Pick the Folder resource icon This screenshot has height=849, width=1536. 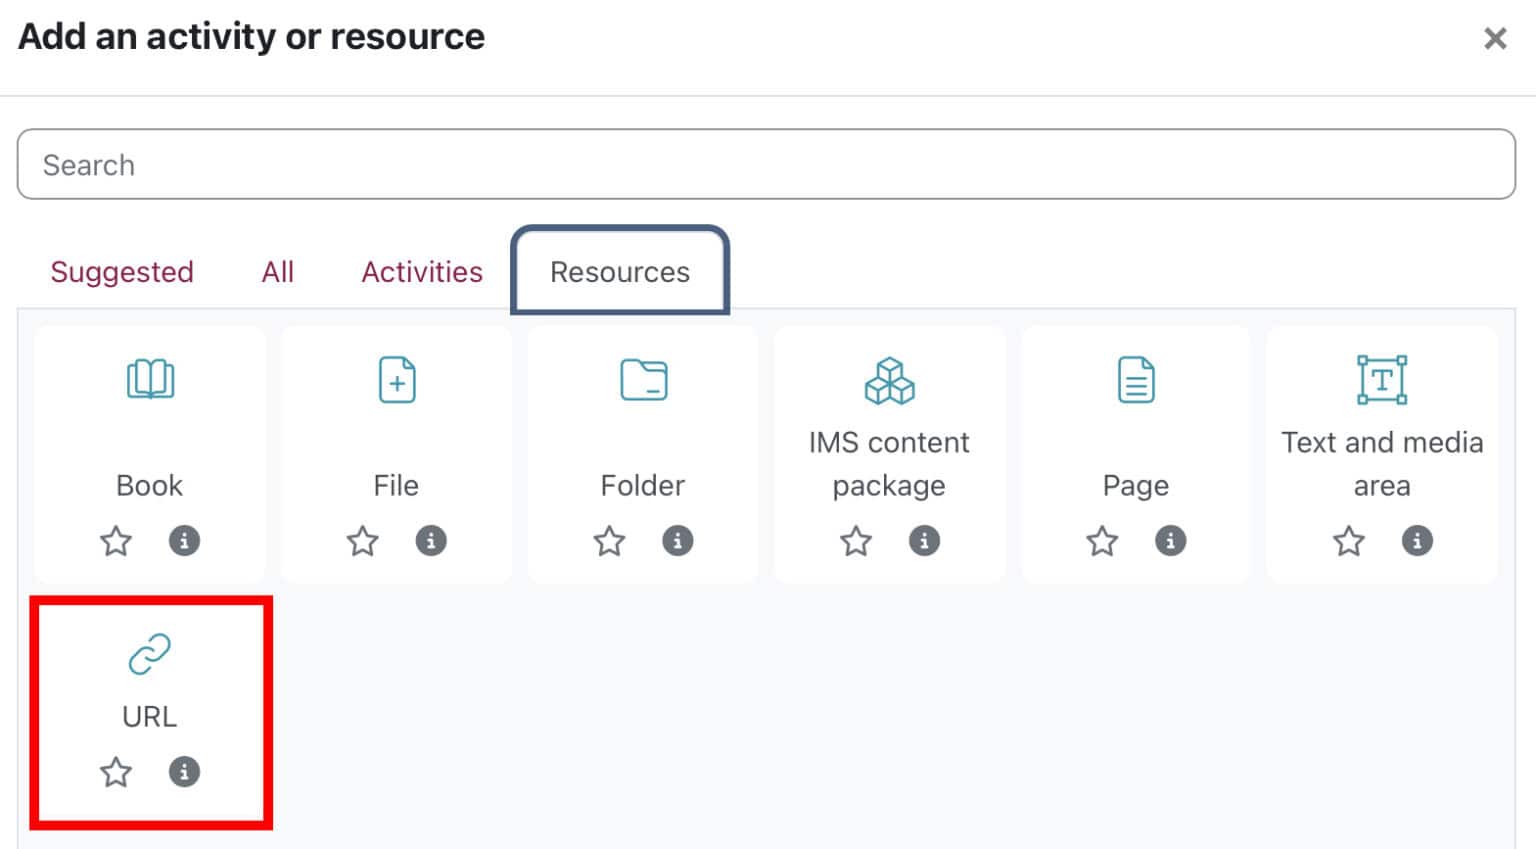[643, 380]
